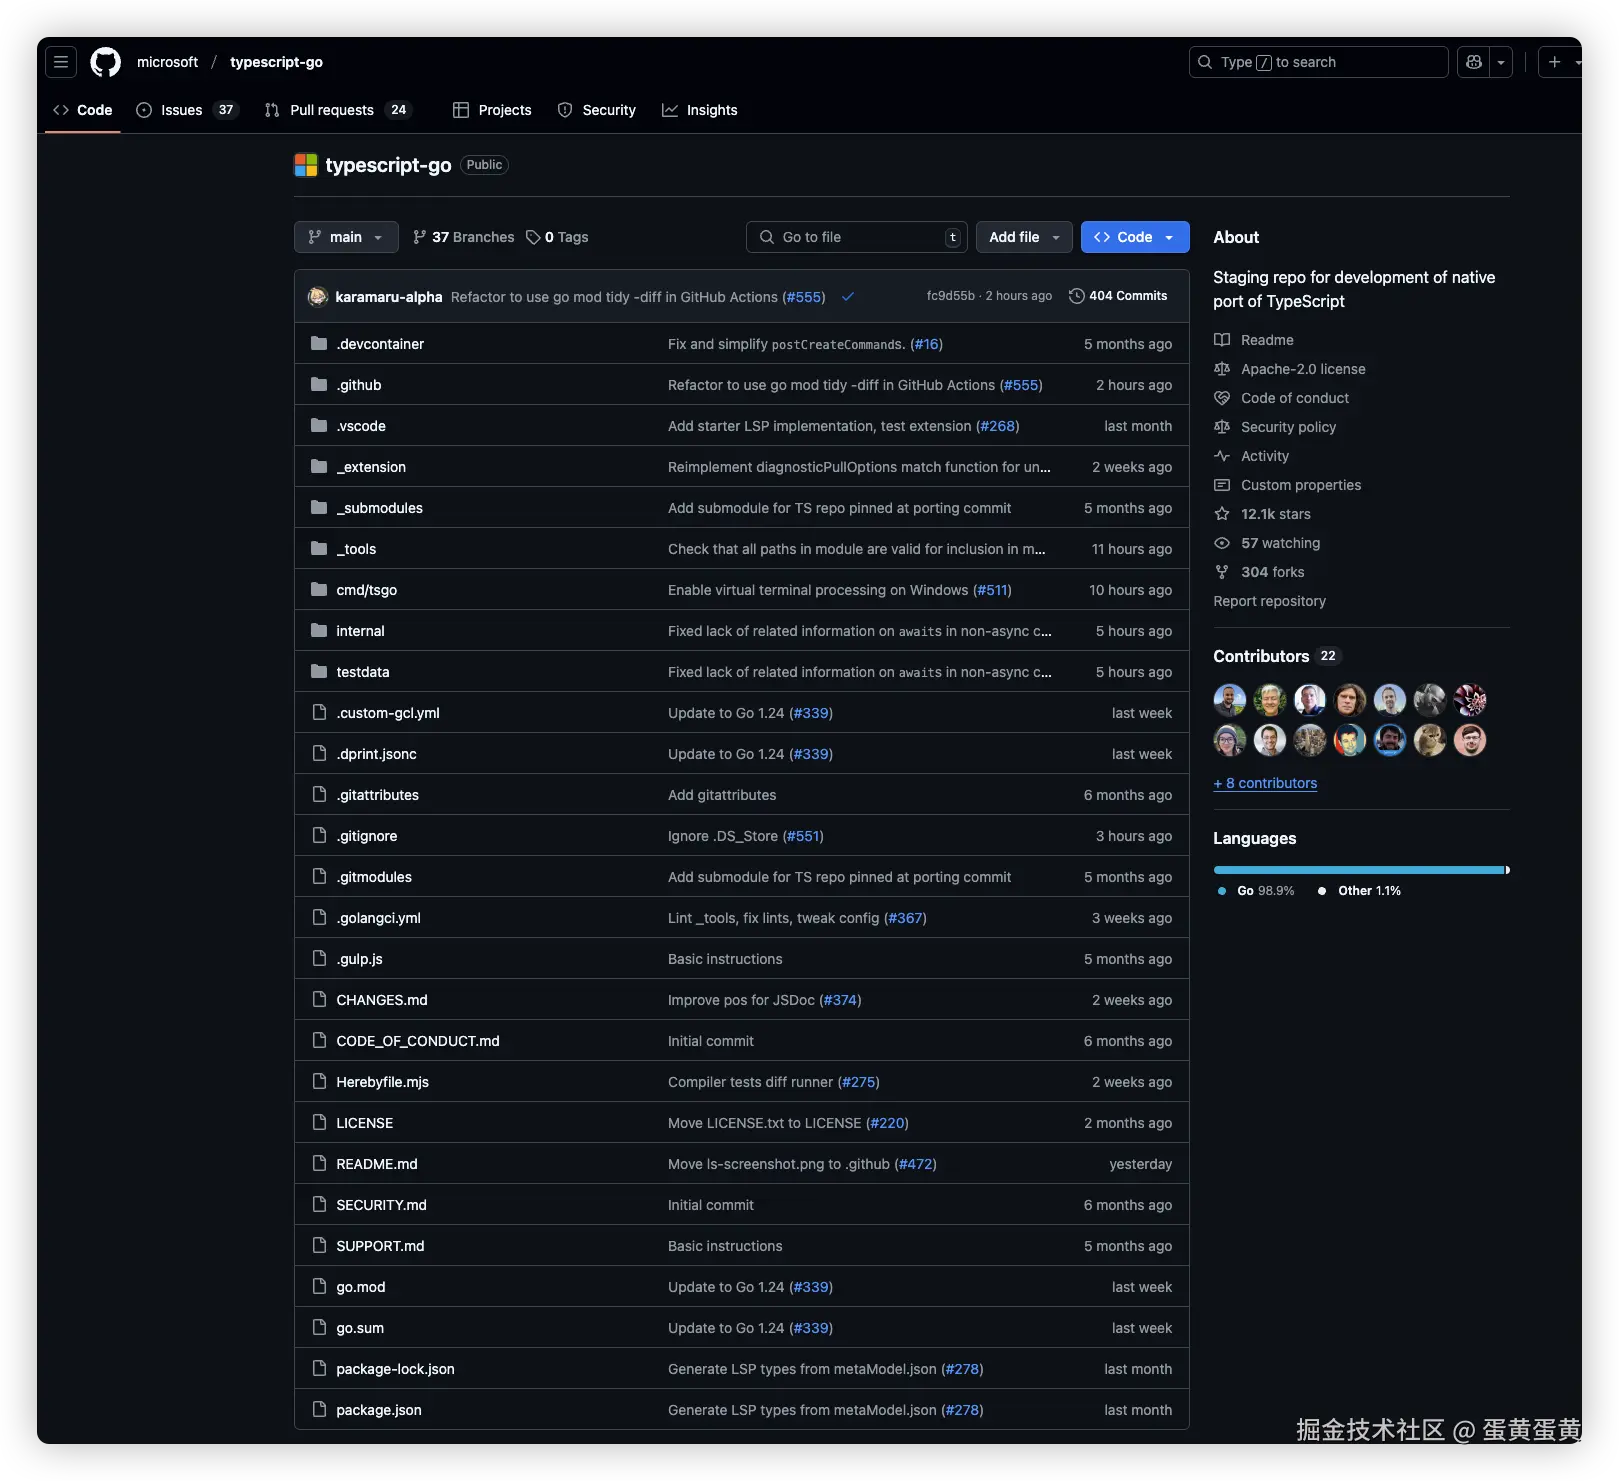The width and height of the screenshot is (1619, 1481).
Task: Click the Security policy scale icon
Action: 1222,427
